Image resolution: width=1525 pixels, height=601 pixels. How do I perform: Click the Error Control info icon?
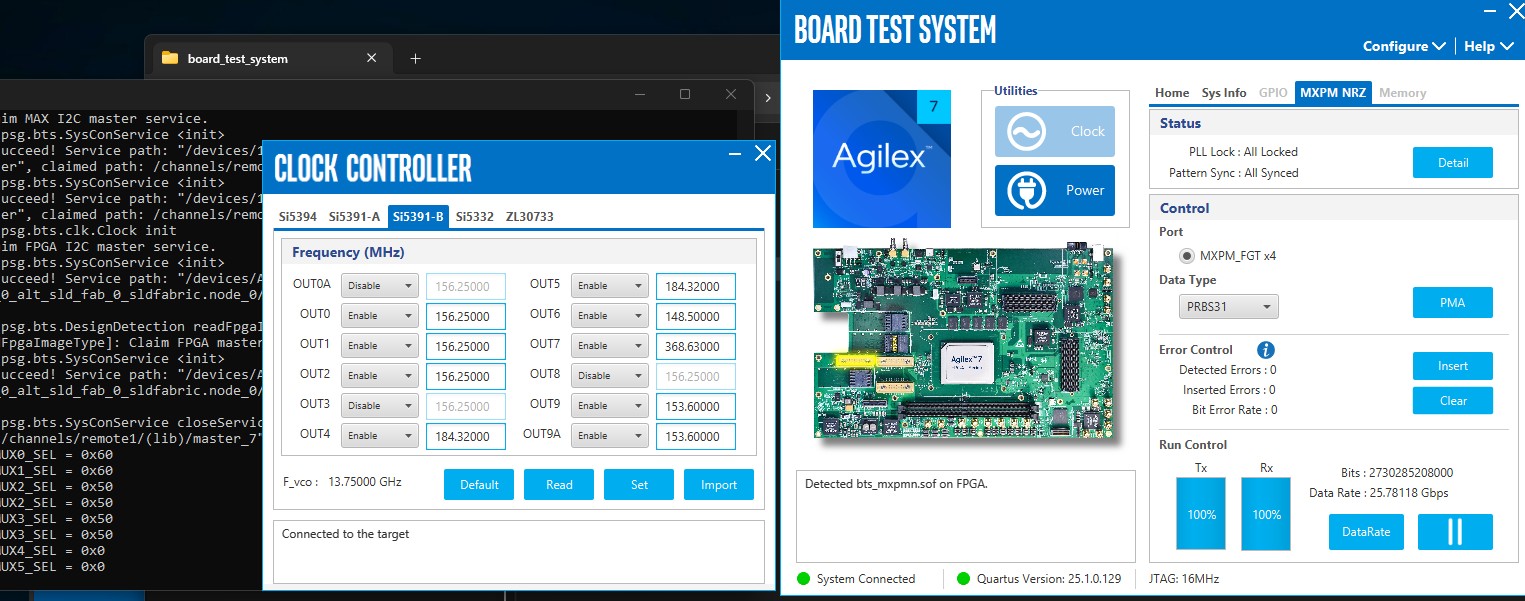pyautogui.click(x=1265, y=350)
